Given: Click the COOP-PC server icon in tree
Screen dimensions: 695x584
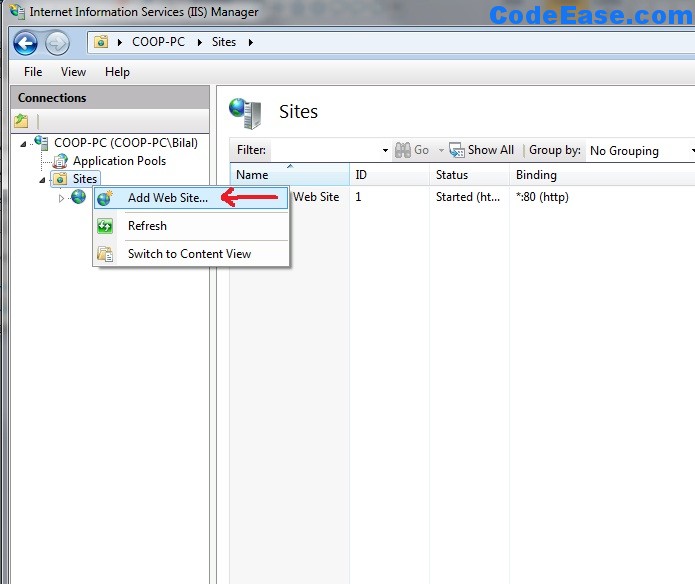Looking at the screenshot, I should [x=41, y=142].
